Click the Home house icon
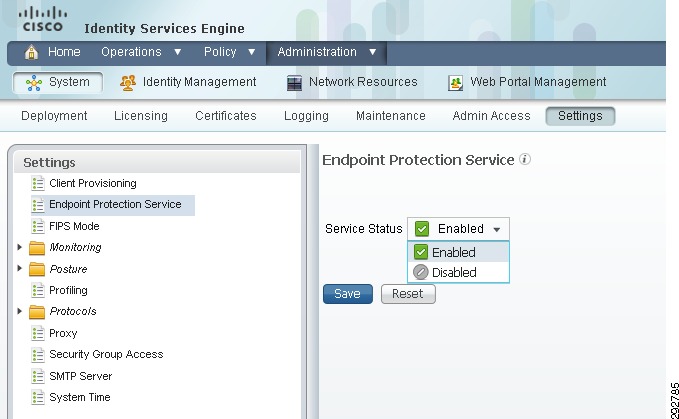The image size is (679, 419). [31, 52]
